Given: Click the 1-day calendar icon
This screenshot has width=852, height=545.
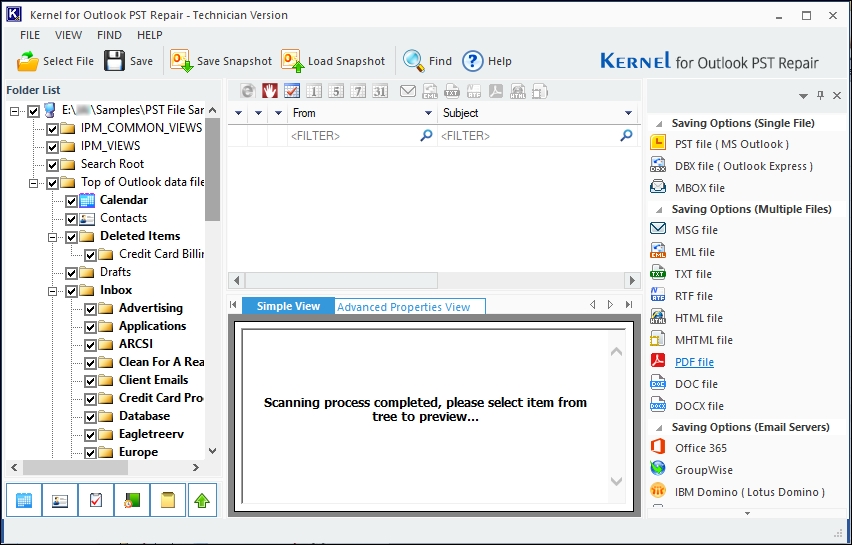Looking at the screenshot, I should [314, 91].
